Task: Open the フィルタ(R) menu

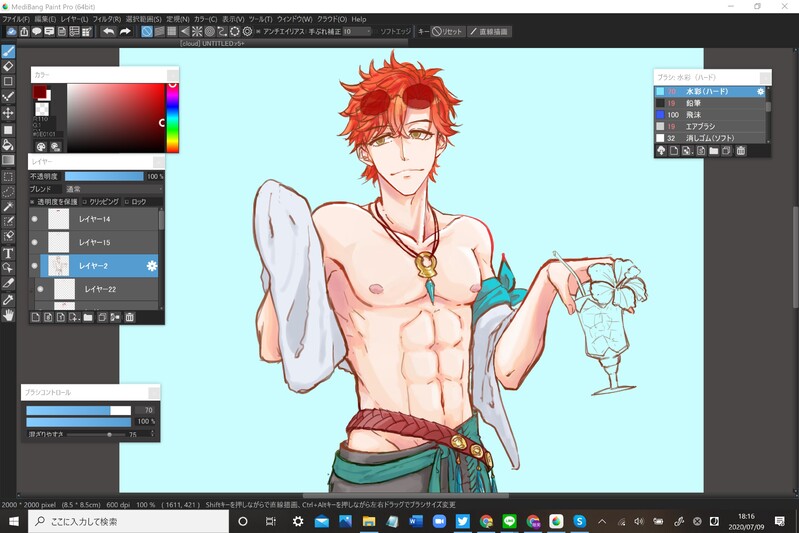Action: click(106, 19)
